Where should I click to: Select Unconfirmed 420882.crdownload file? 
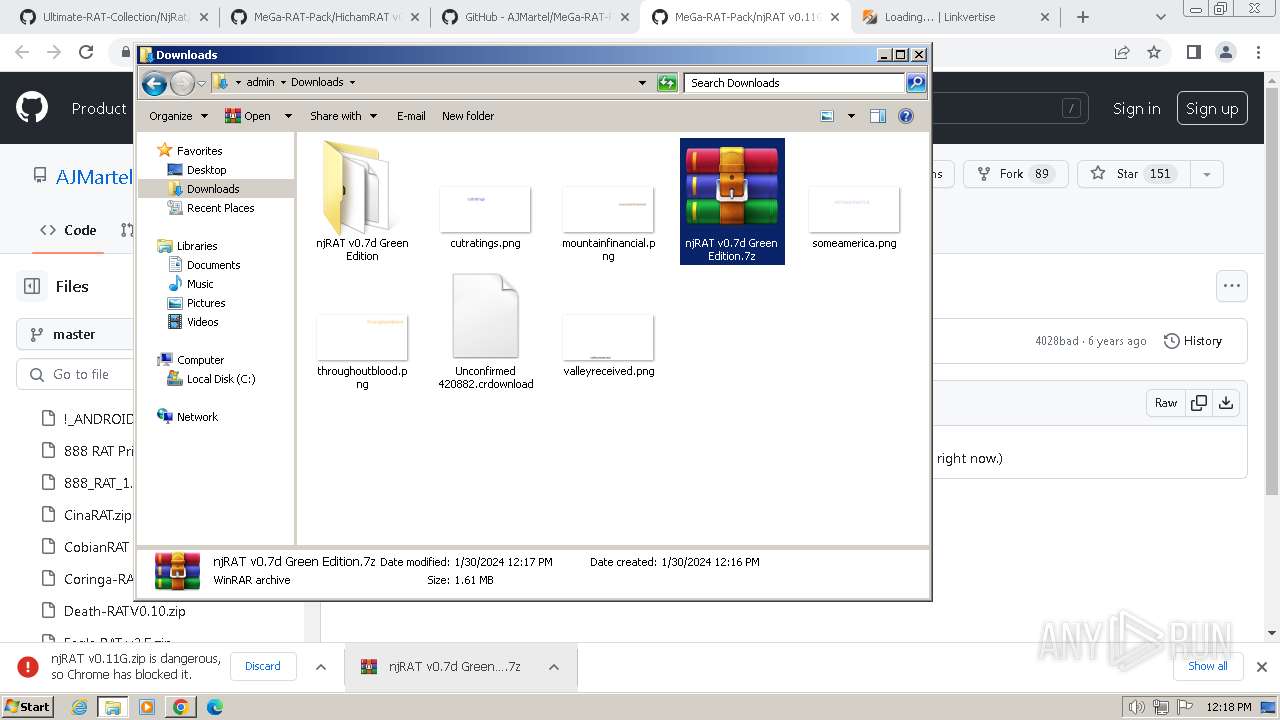pyautogui.click(x=485, y=332)
